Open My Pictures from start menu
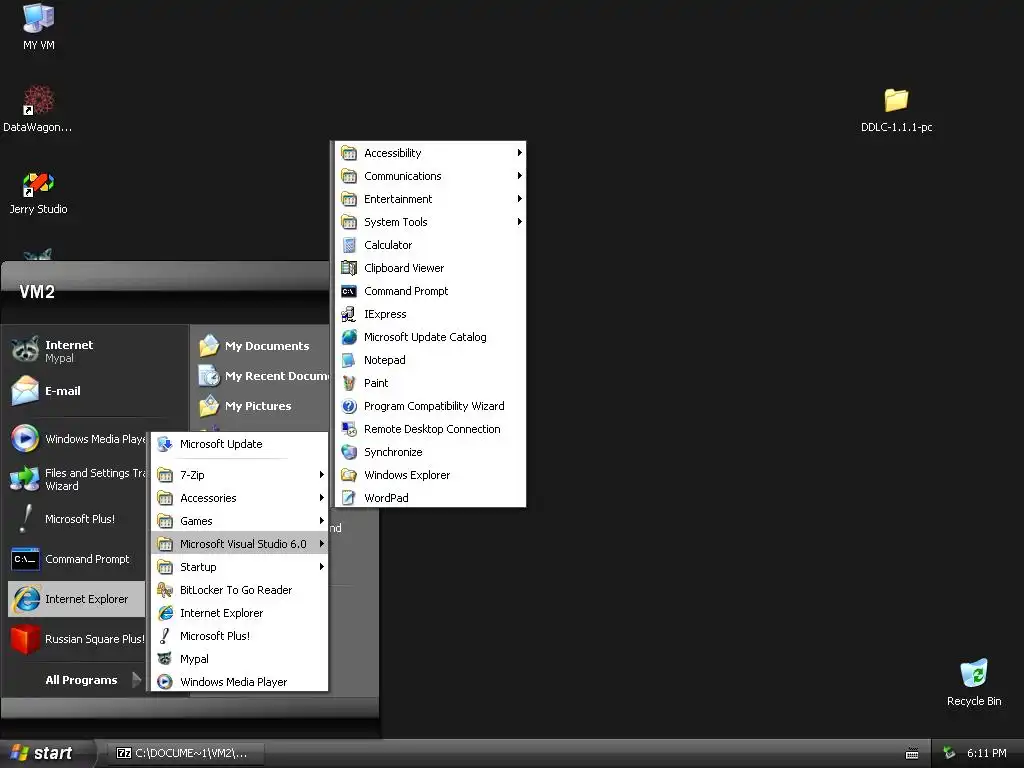Screen dimensions: 1024x768 click(x=261, y=406)
